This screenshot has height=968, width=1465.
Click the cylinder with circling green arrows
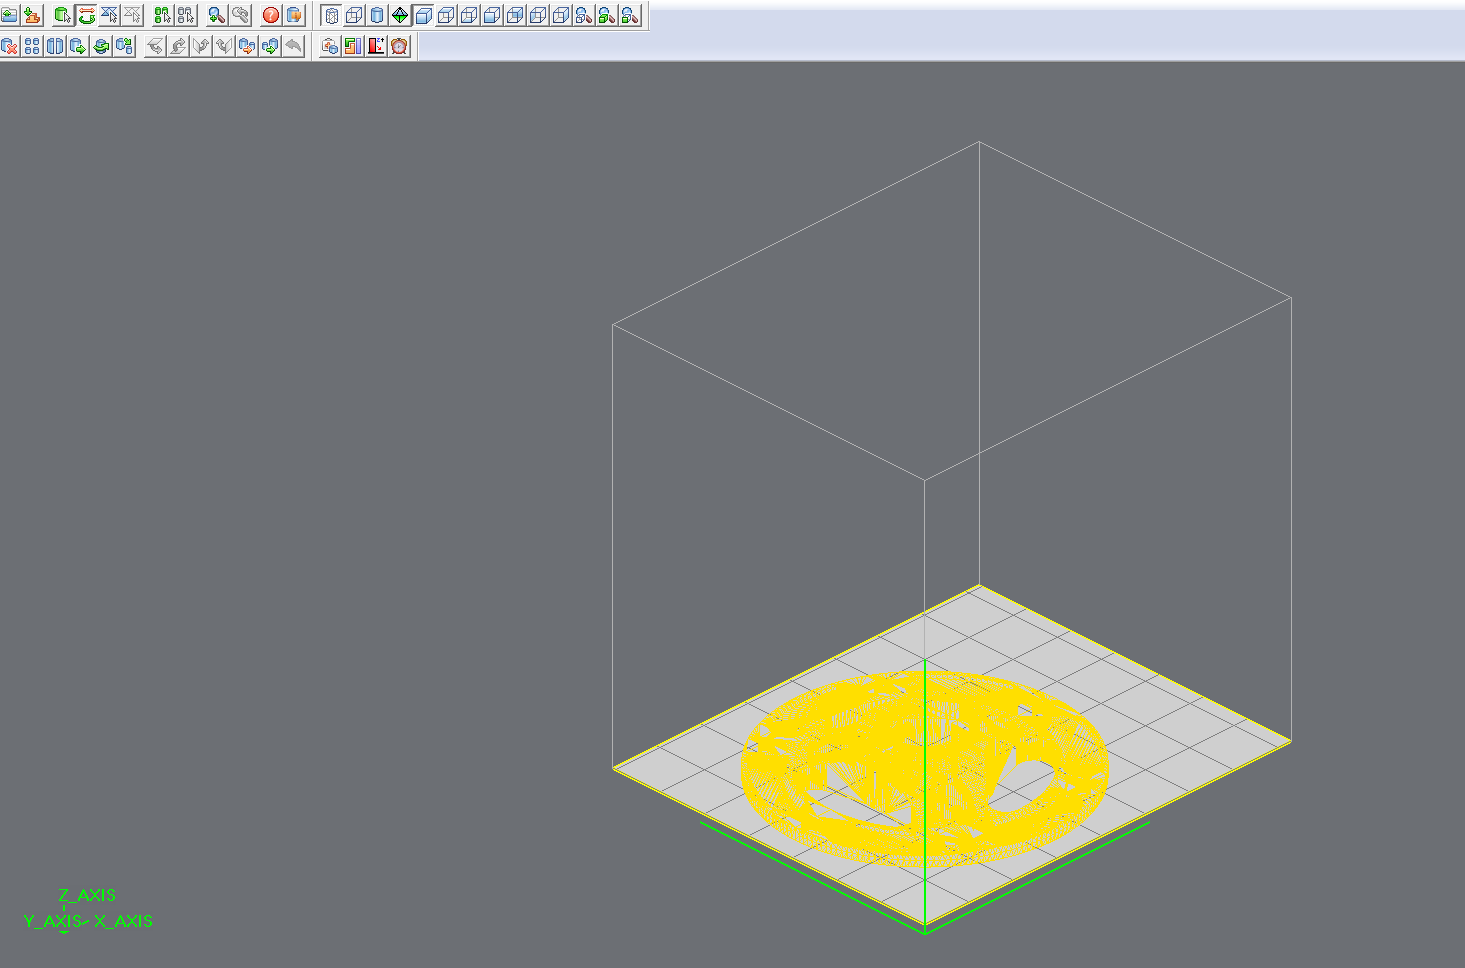pyautogui.click(x=101, y=46)
